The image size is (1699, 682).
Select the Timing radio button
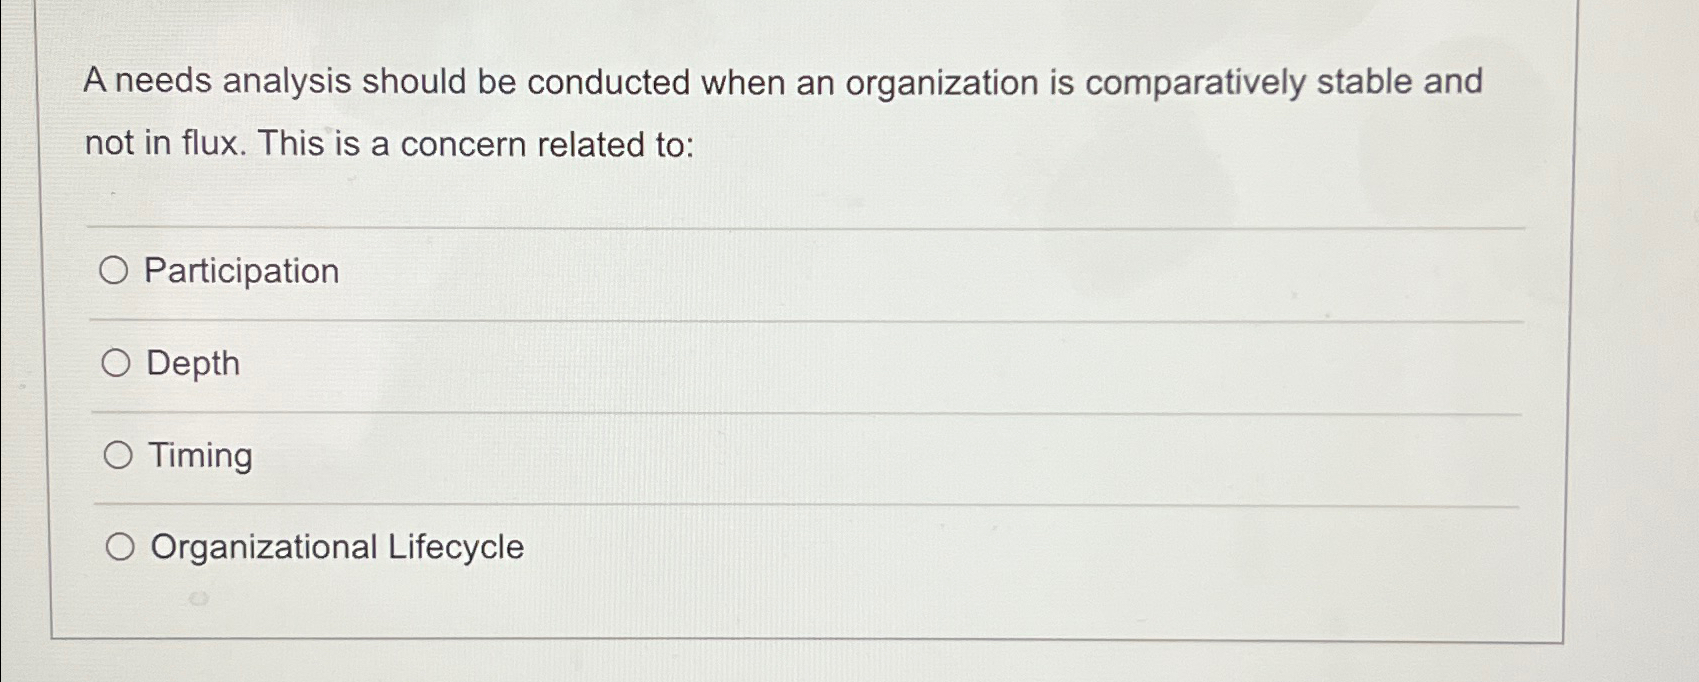[x=118, y=455]
